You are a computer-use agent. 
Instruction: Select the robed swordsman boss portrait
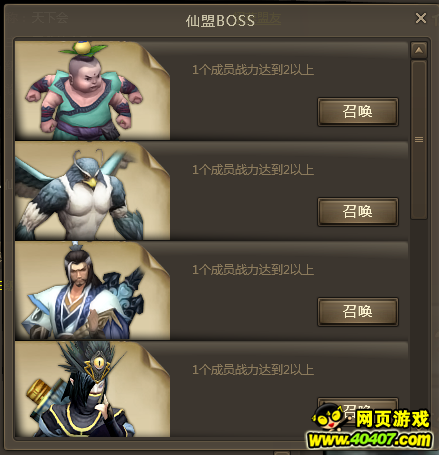click(x=93, y=290)
